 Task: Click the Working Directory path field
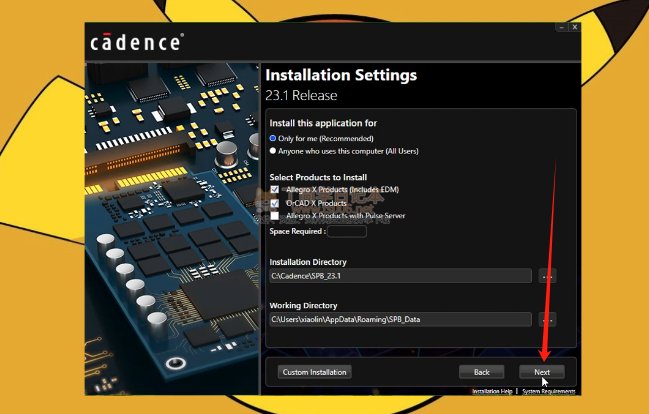[x=400, y=319]
